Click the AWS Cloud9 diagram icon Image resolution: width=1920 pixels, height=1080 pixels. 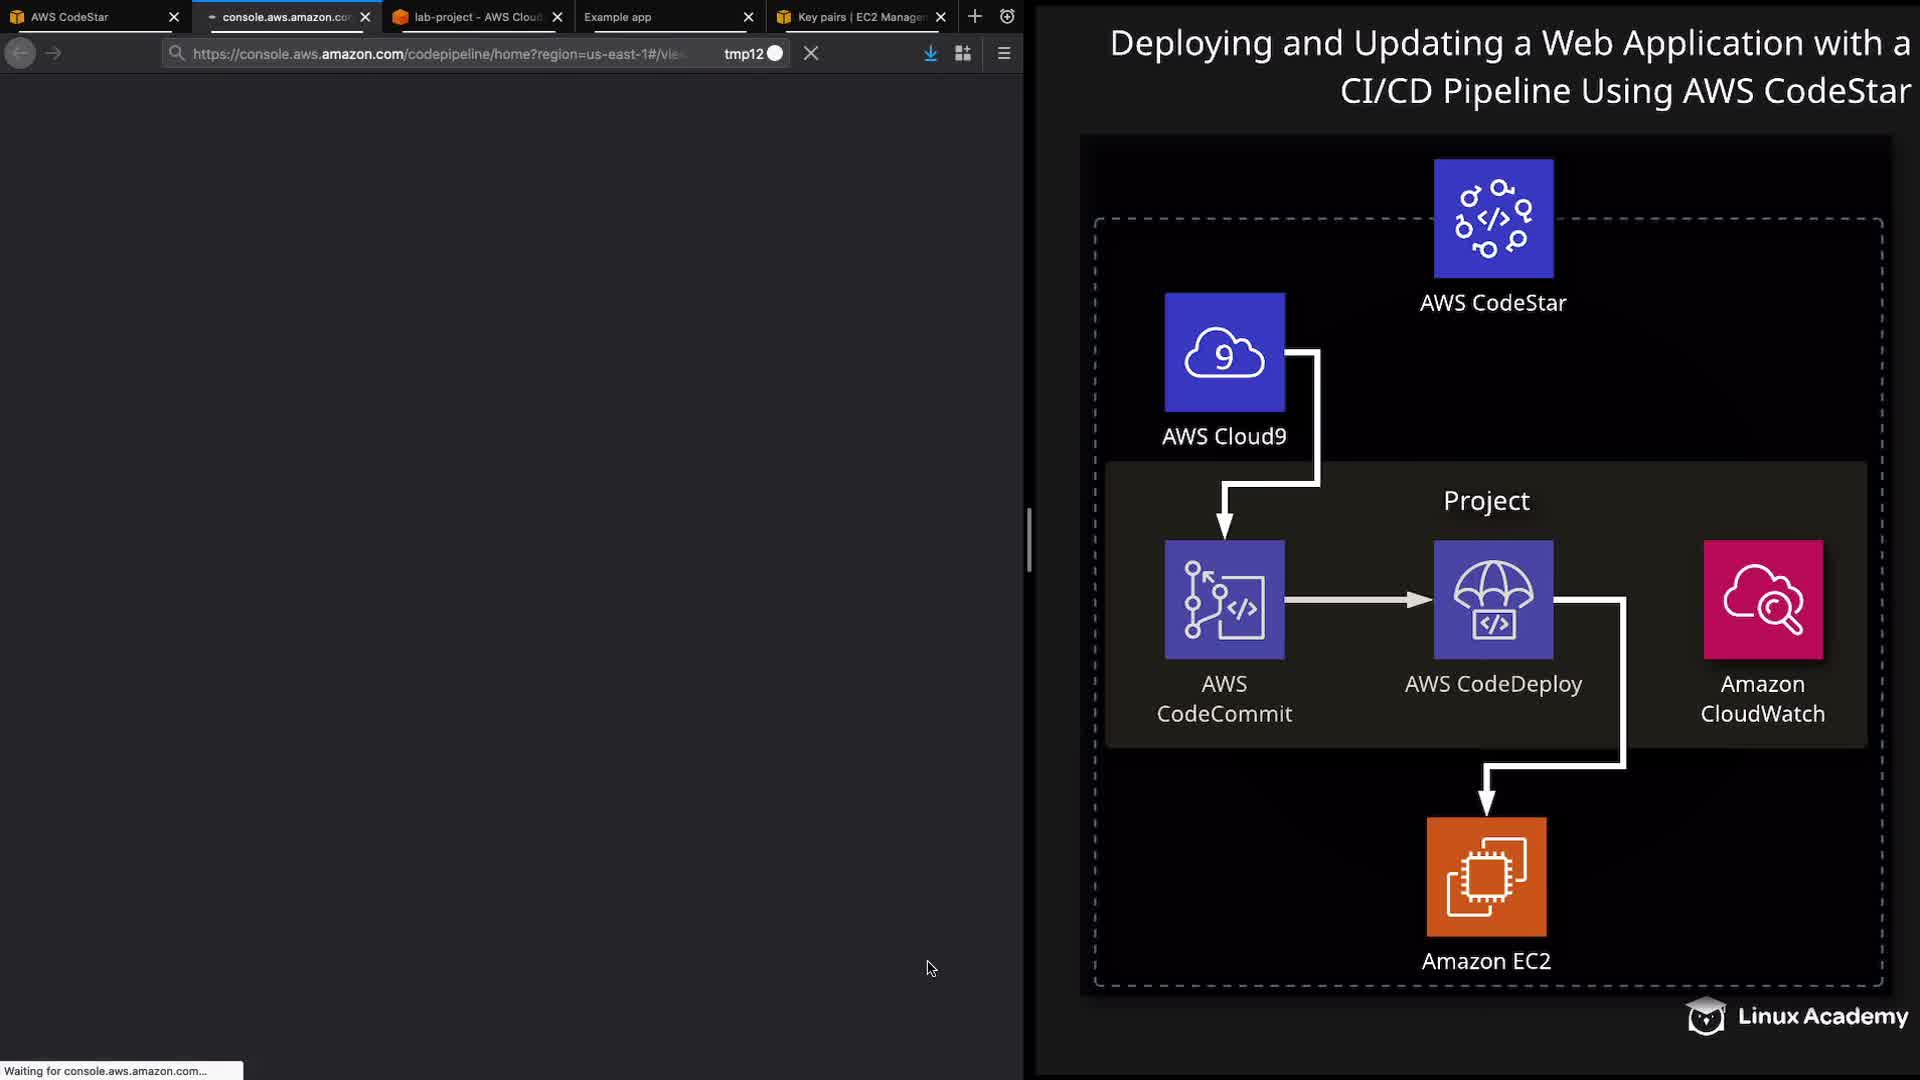(x=1224, y=352)
